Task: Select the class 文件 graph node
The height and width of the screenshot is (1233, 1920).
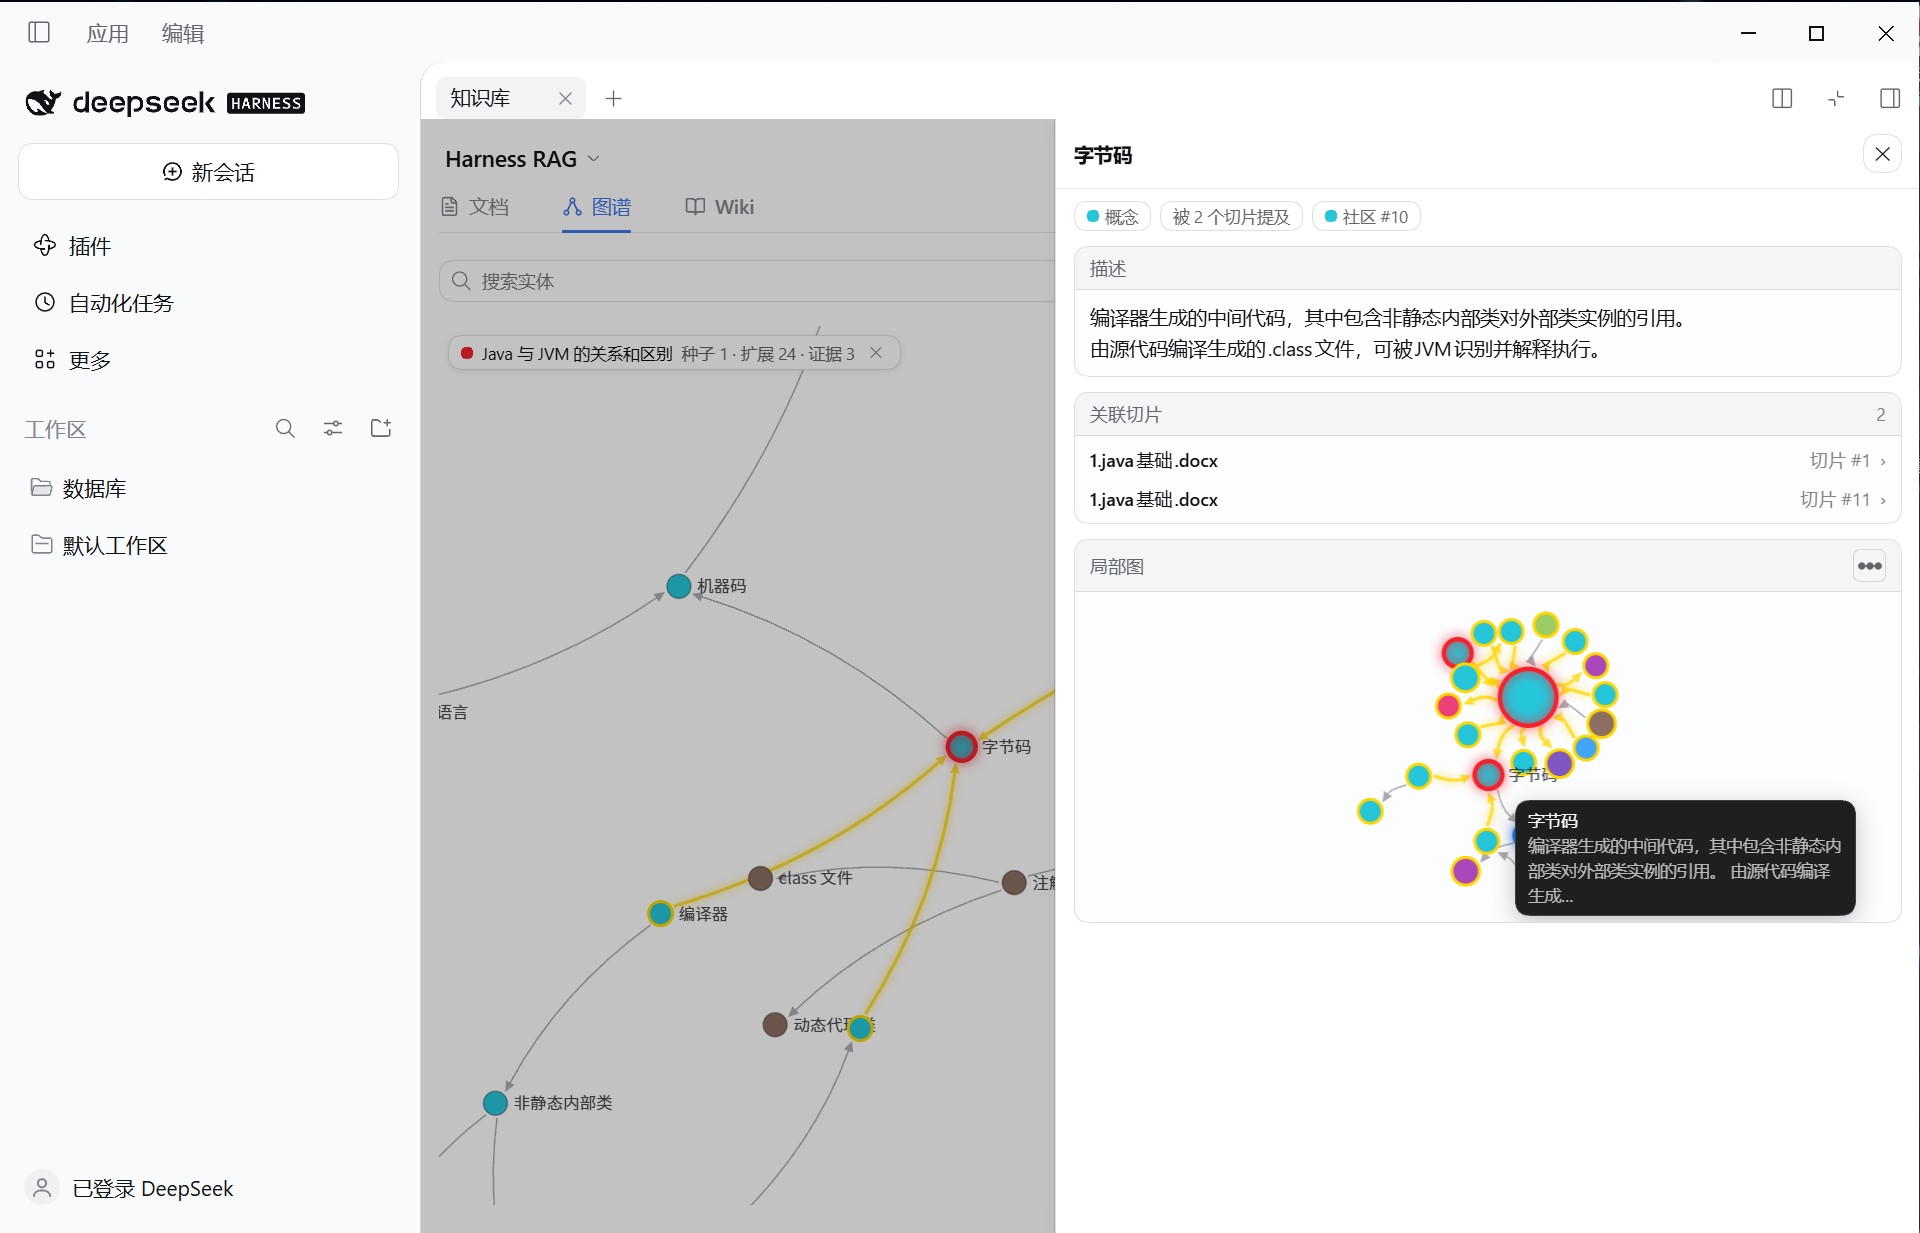Action: [x=760, y=878]
